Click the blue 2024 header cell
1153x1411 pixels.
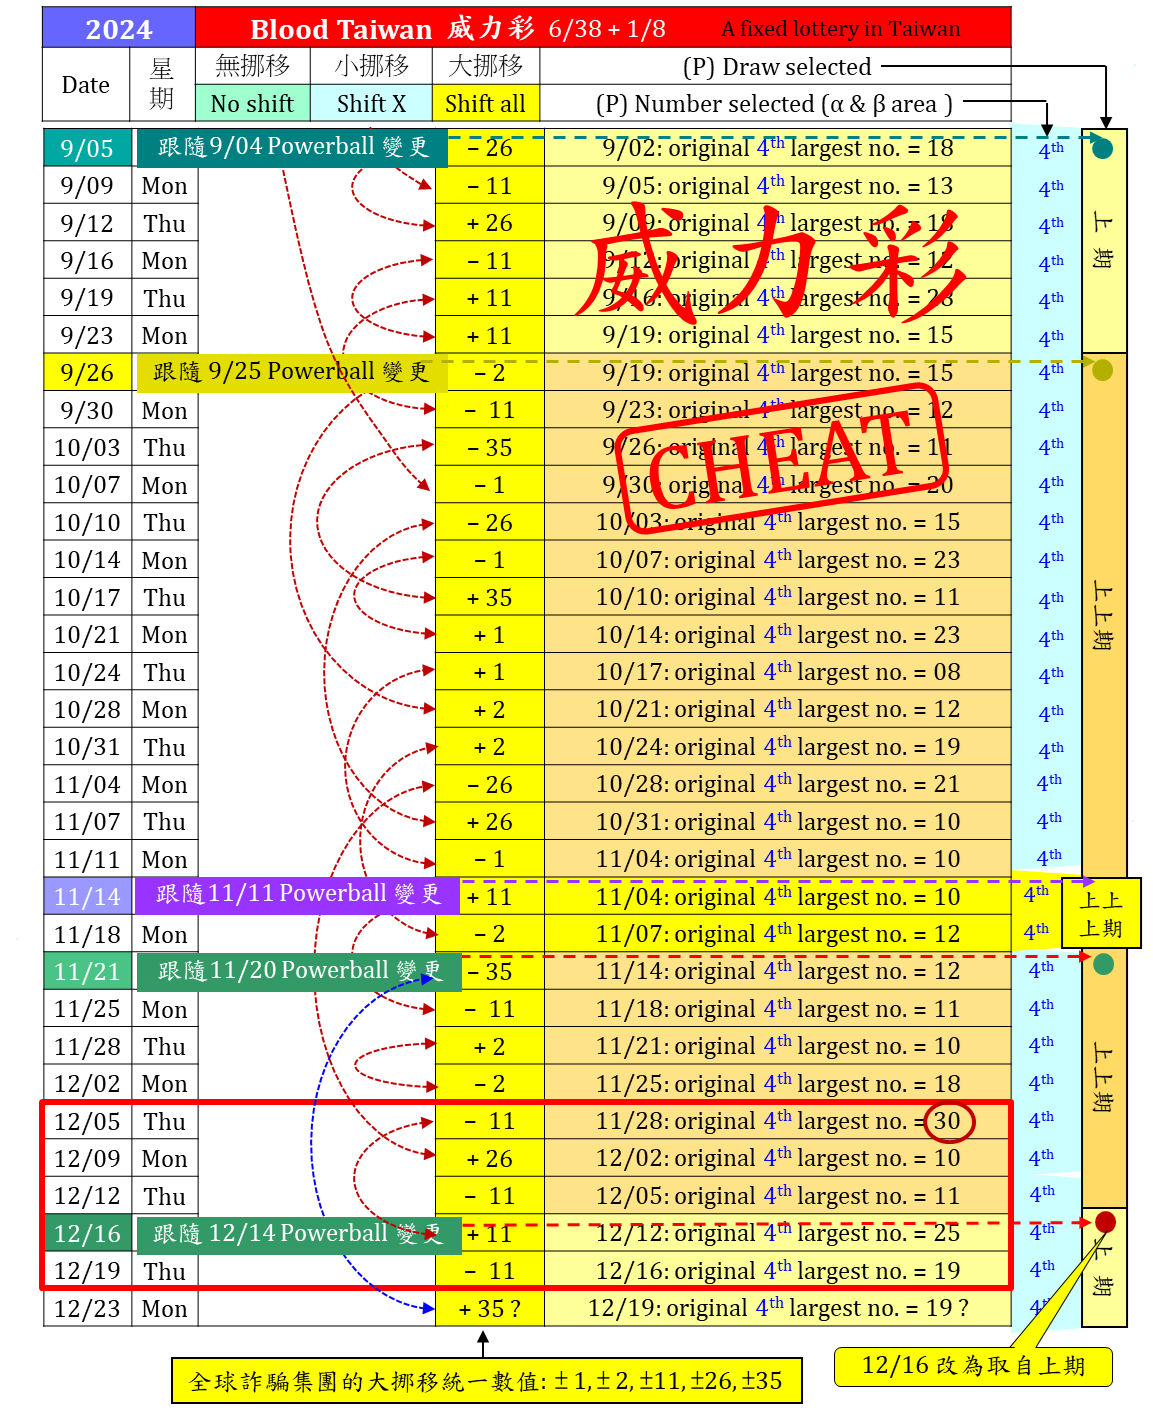[x=118, y=29]
